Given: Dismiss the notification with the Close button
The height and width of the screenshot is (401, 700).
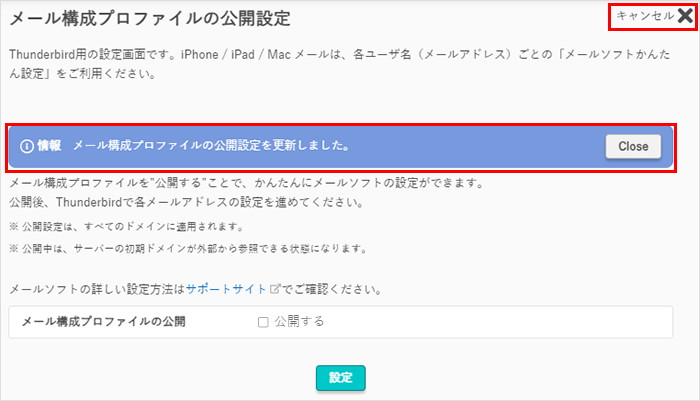Looking at the screenshot, I should click(633, 146).
